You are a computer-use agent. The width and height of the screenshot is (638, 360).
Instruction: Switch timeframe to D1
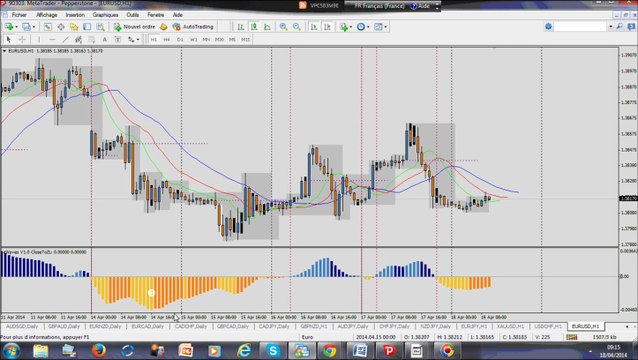click(x=180, y=39)
